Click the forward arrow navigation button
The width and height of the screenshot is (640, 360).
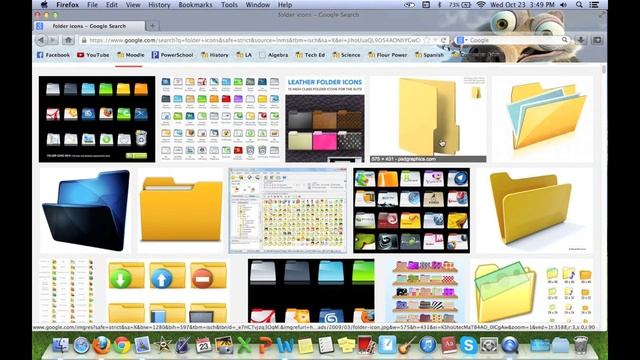point(53,40)
